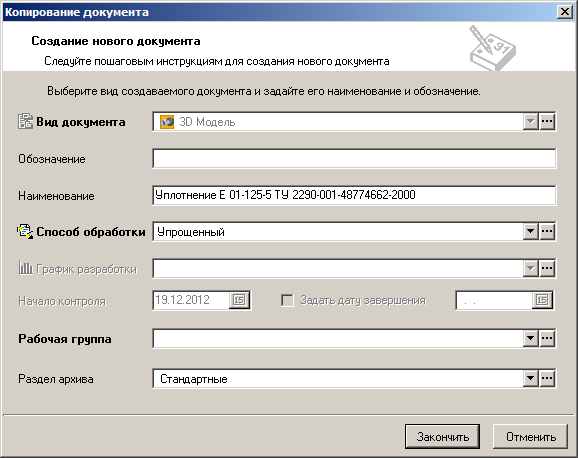This screenshot has height=458, width=578.
Task: Open calendar for completion date field
Action: coord(542,300)
